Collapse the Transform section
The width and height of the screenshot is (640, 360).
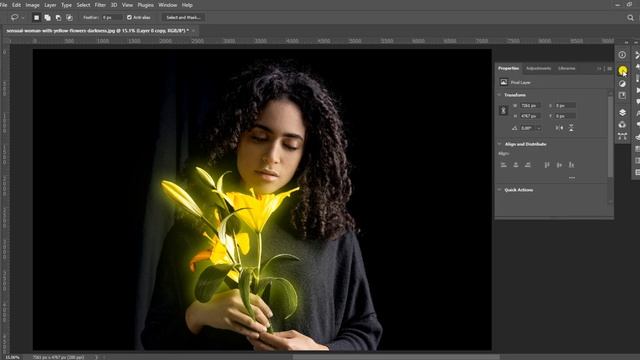[x=499, y=95]
